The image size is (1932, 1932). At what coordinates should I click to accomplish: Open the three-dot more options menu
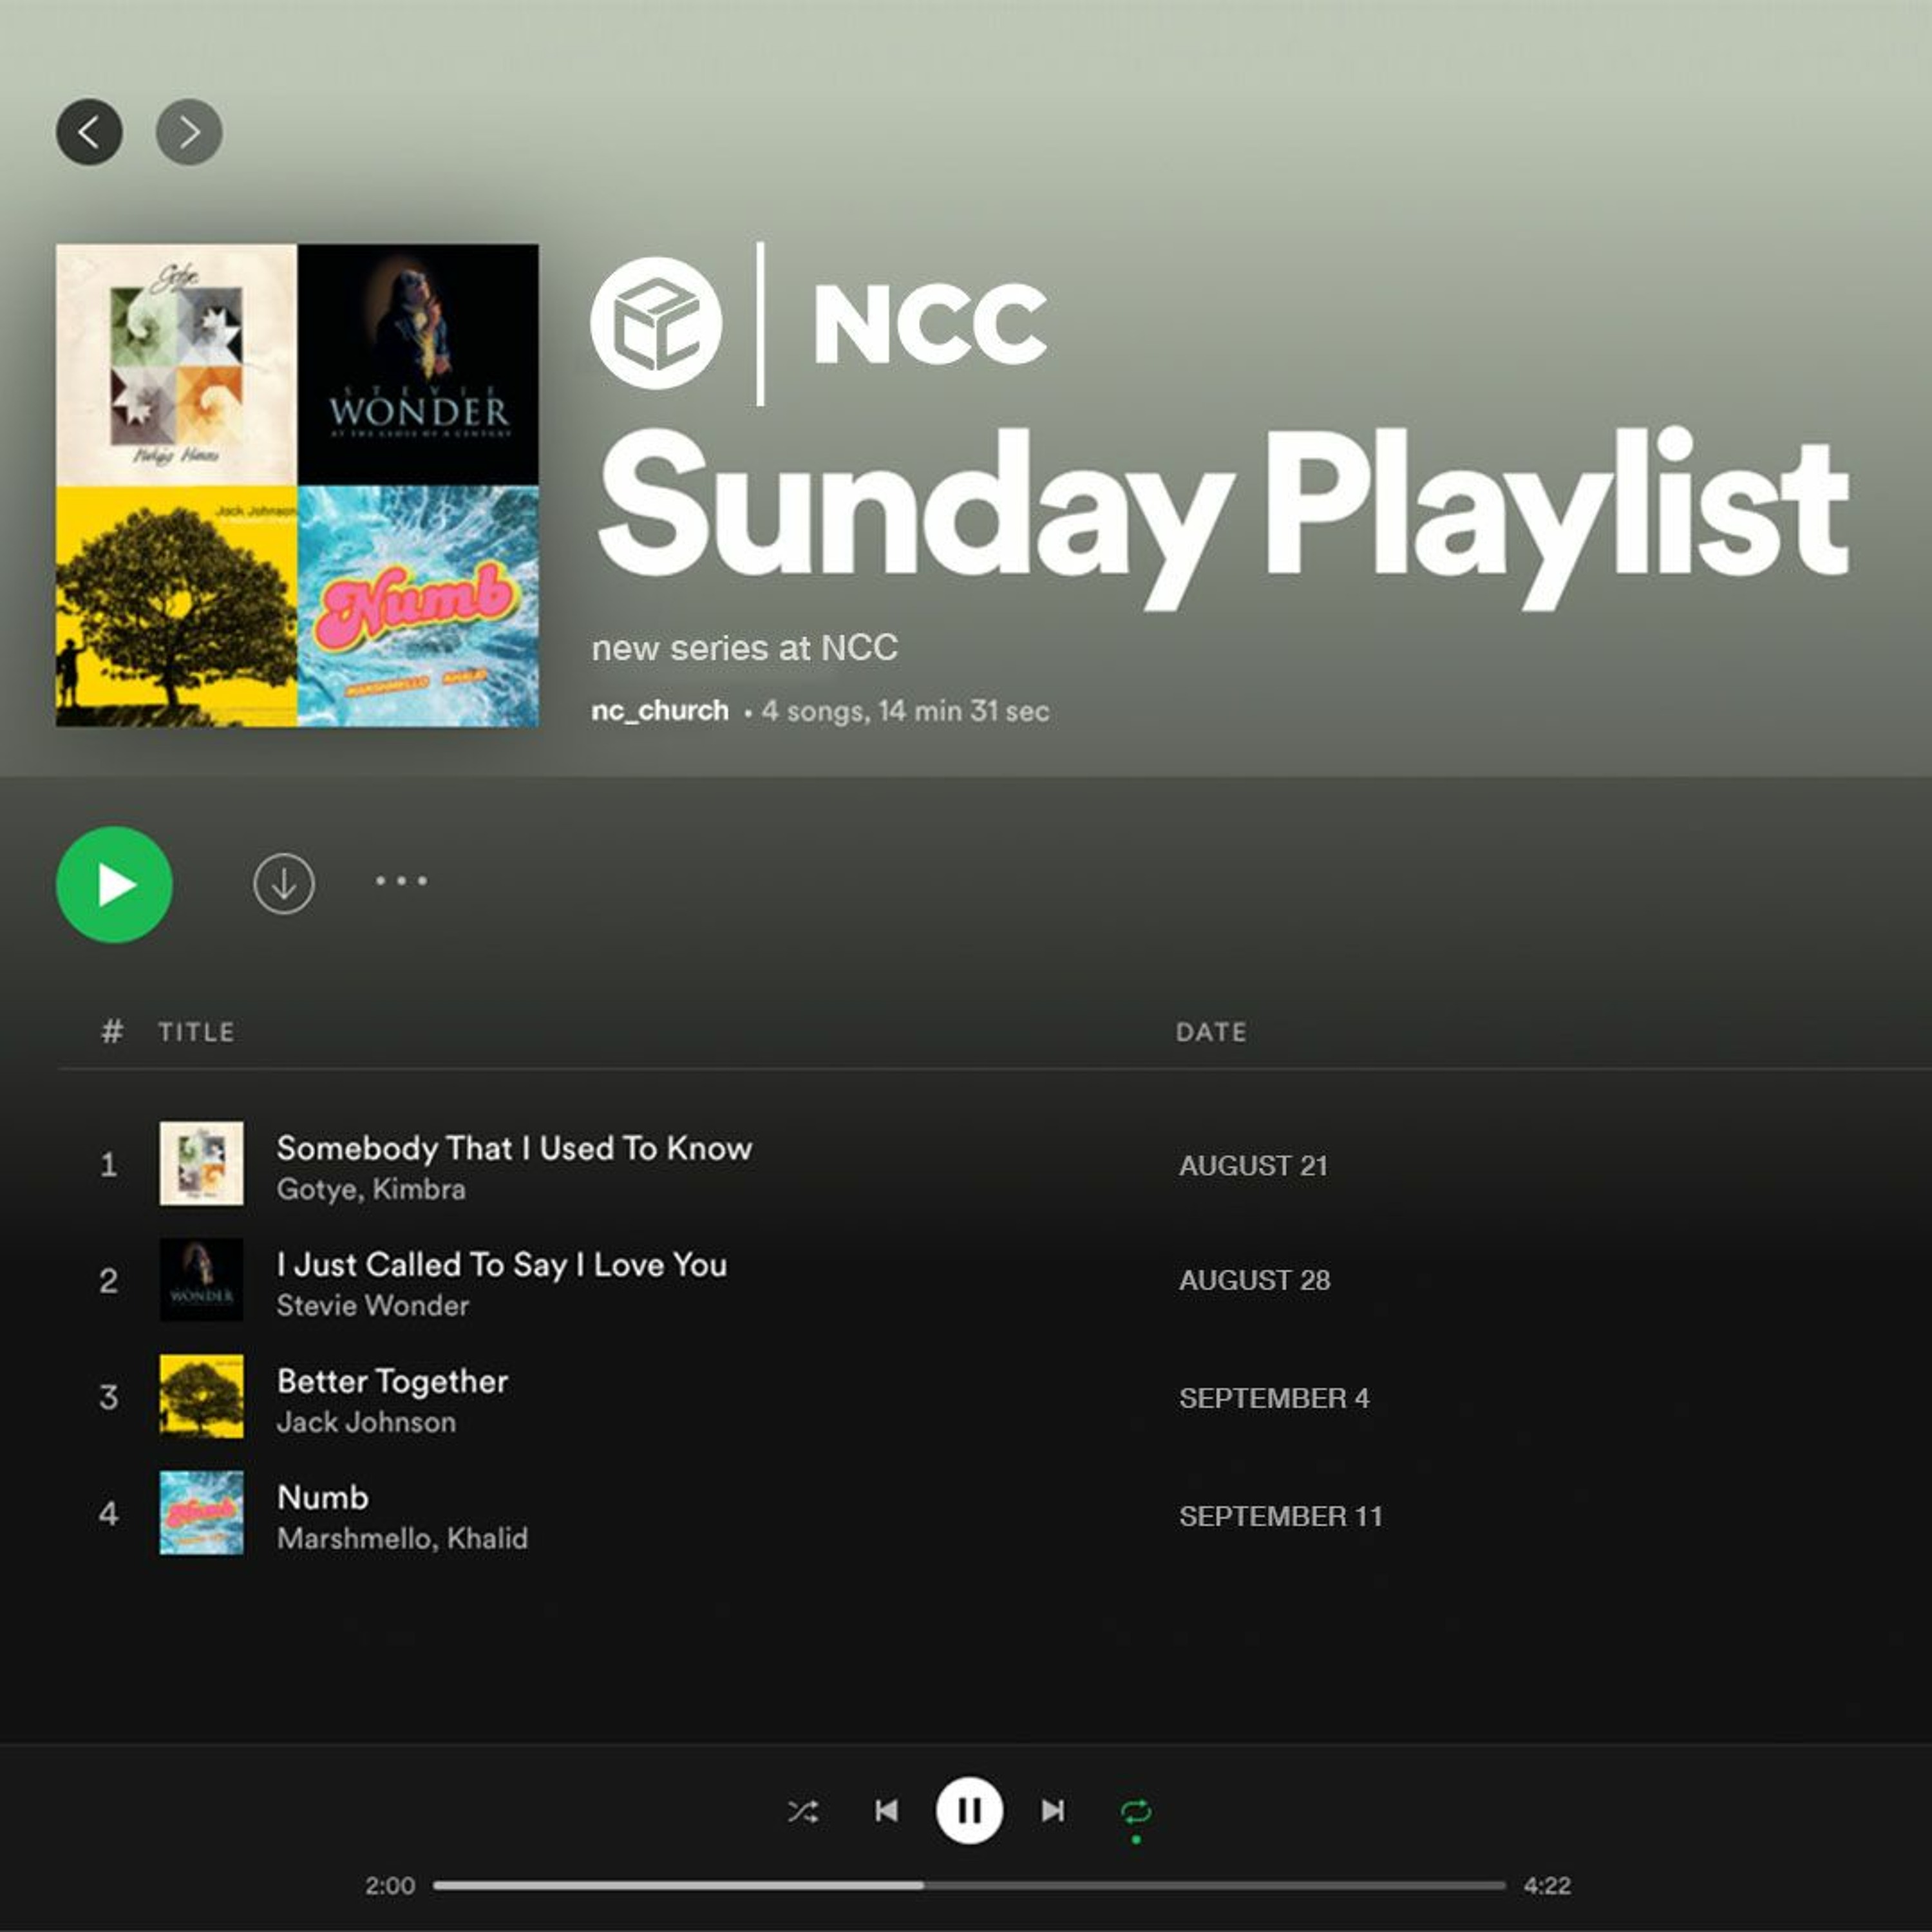401,881
